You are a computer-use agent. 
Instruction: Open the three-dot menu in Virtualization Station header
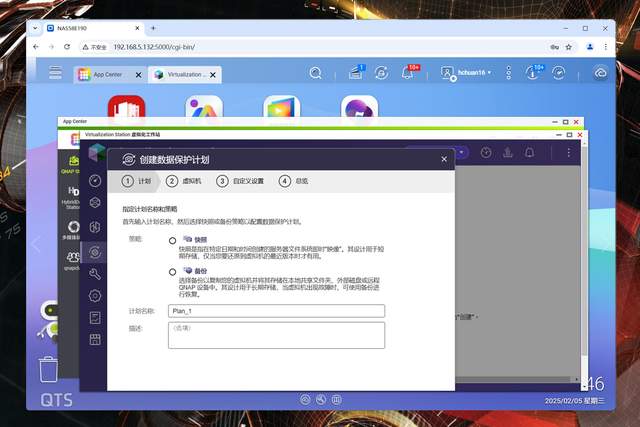(569, 153)
